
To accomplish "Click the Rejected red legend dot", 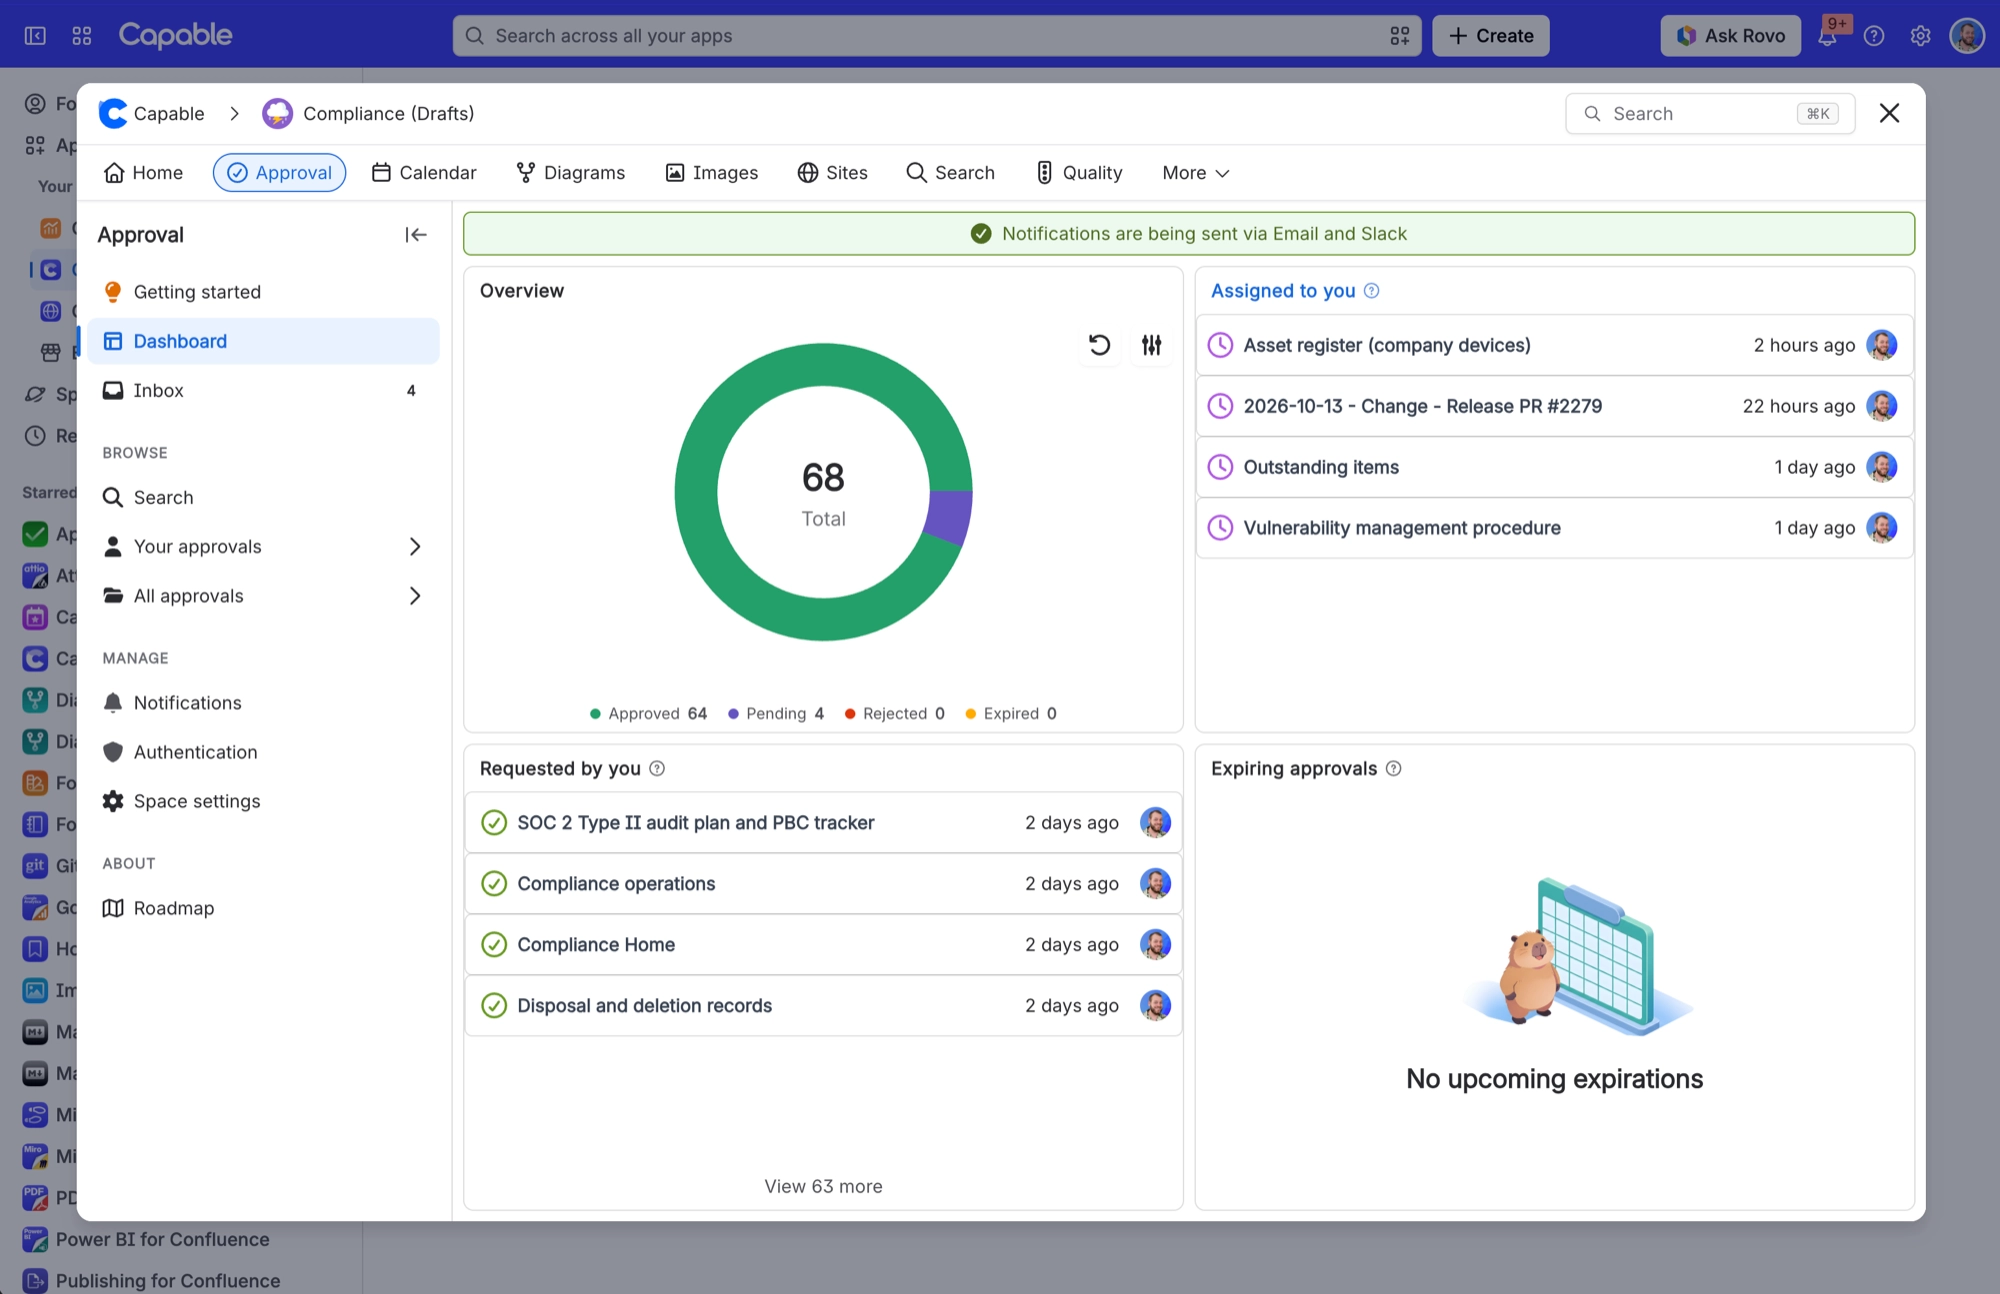I will 850,714.
